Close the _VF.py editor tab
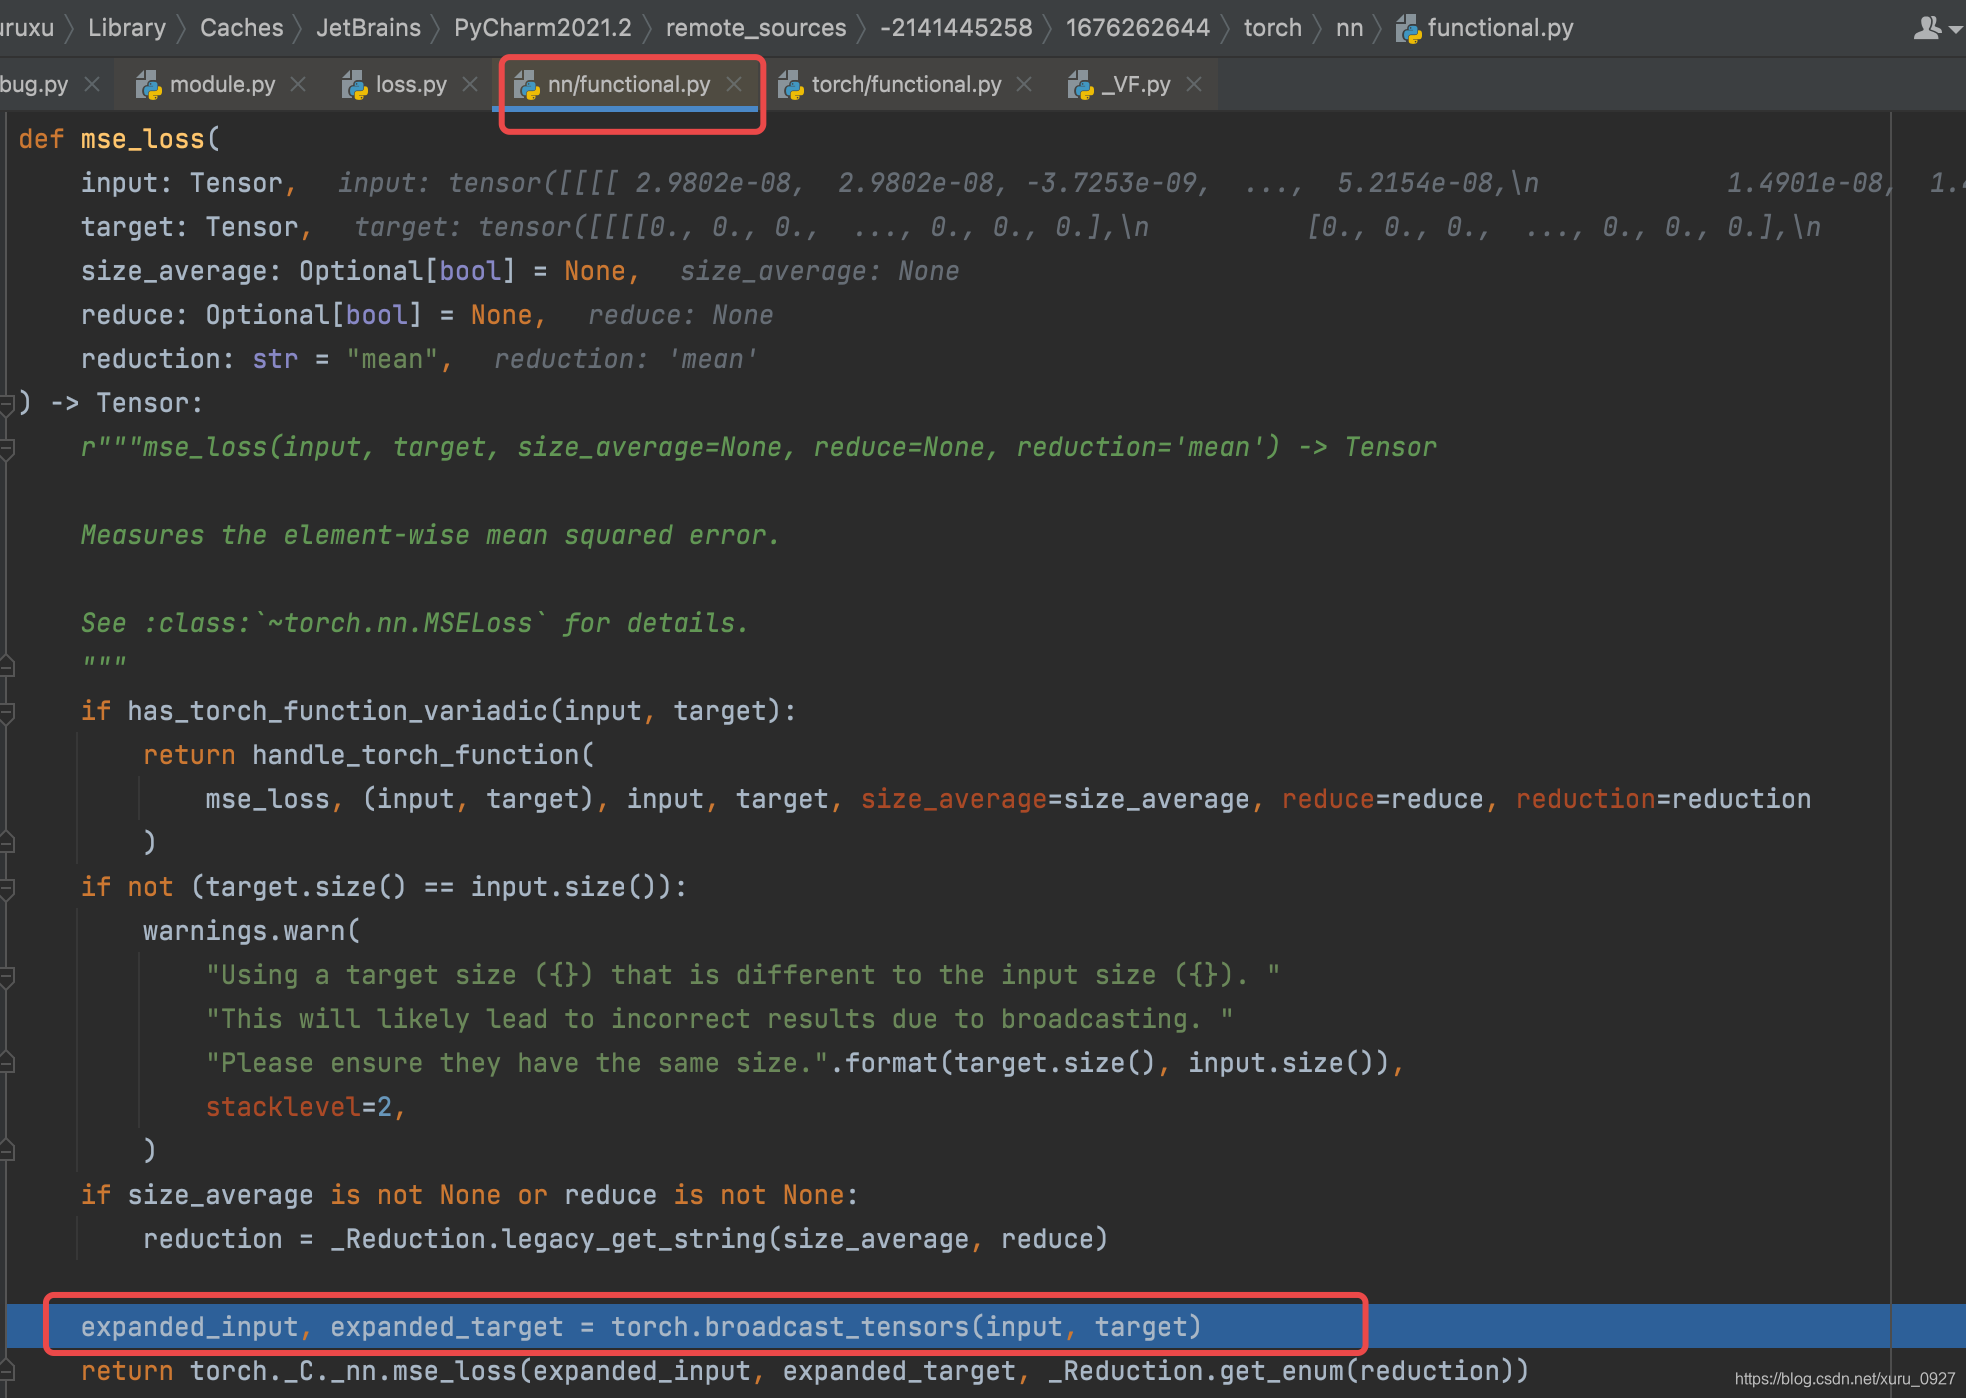 [x=1194, y=84]
